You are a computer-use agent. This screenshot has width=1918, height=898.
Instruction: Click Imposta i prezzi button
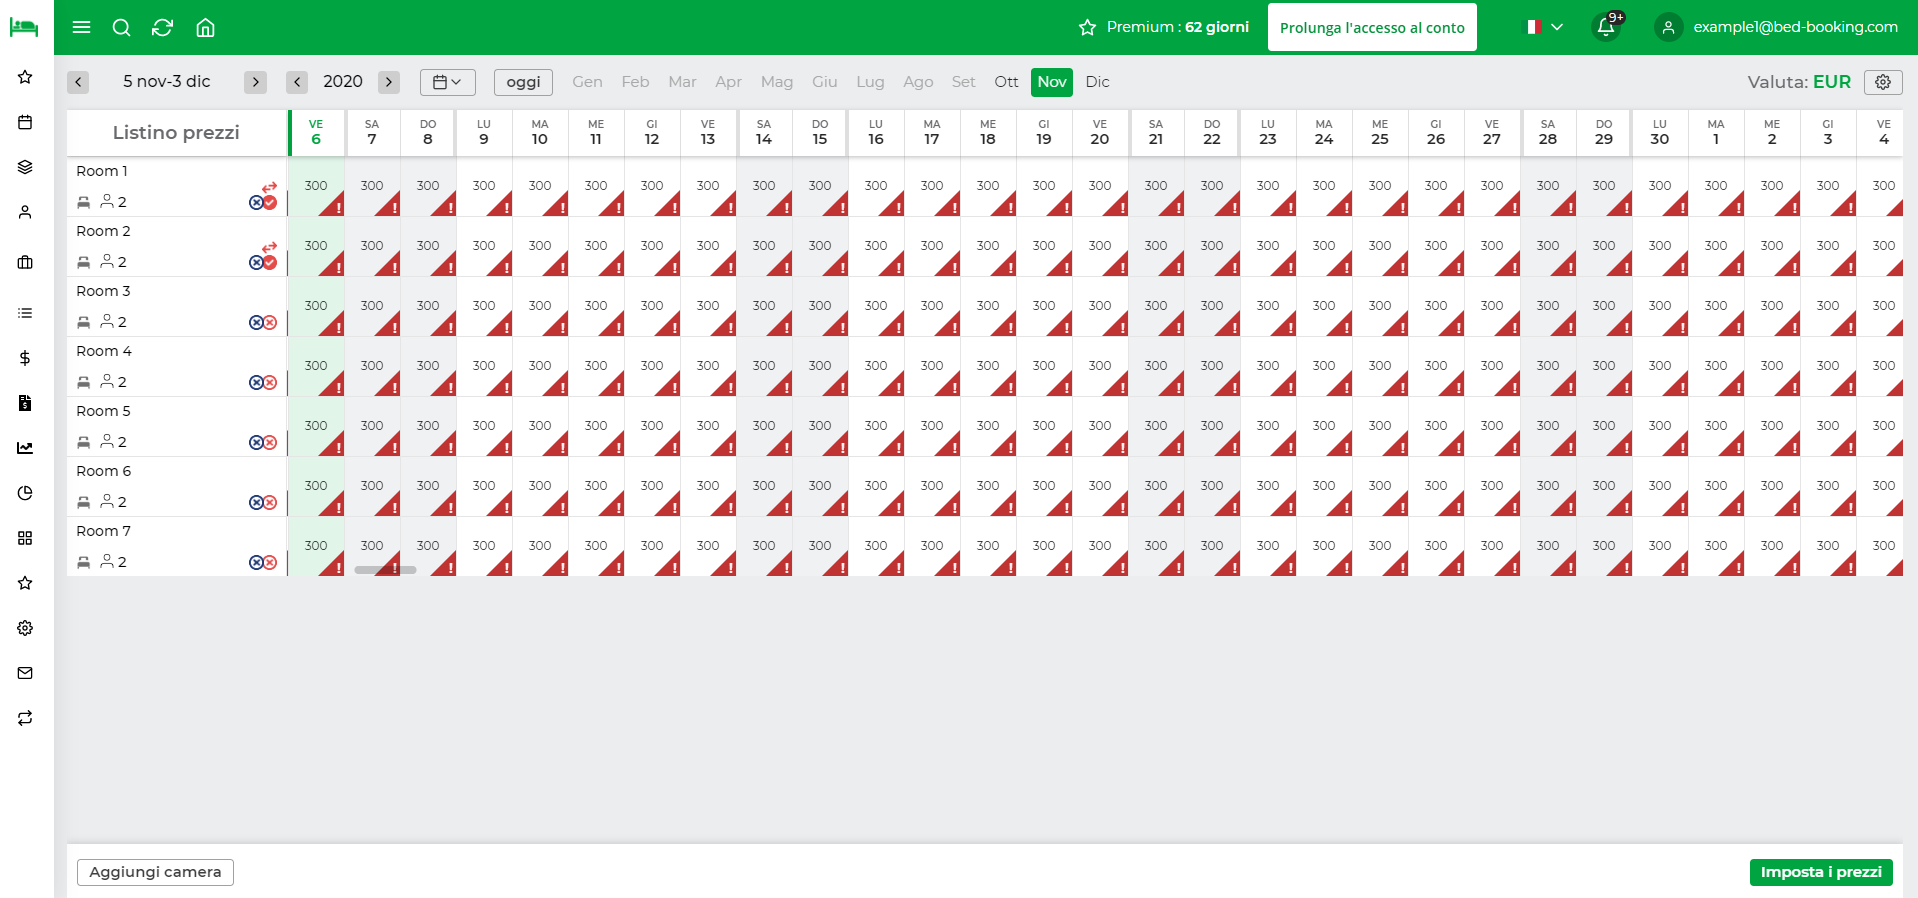coord(1821,872)
